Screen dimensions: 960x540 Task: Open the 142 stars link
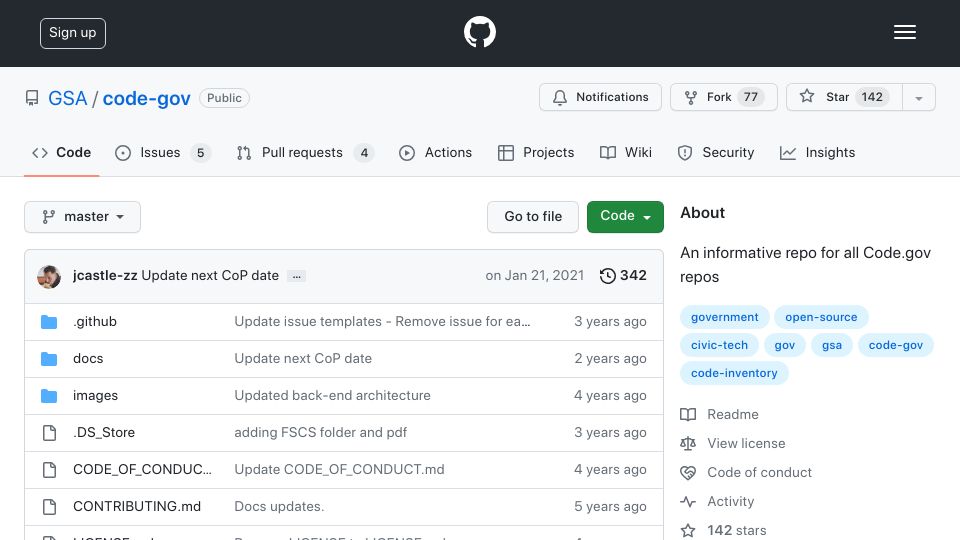click(737, 530)
